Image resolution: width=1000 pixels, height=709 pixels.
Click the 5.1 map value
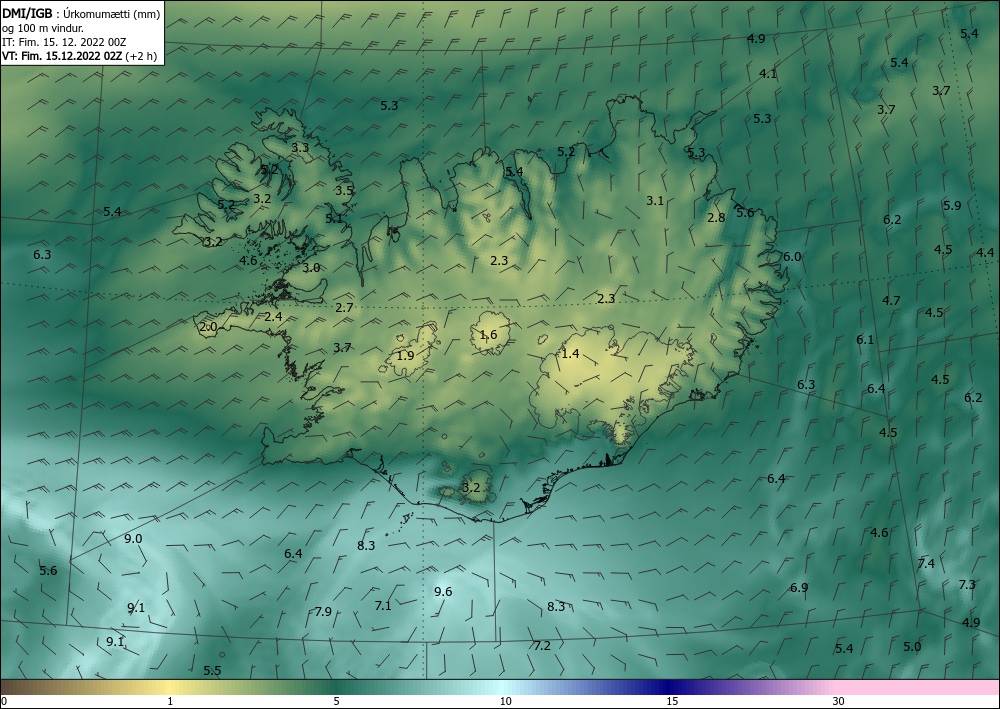pos(334,218)
